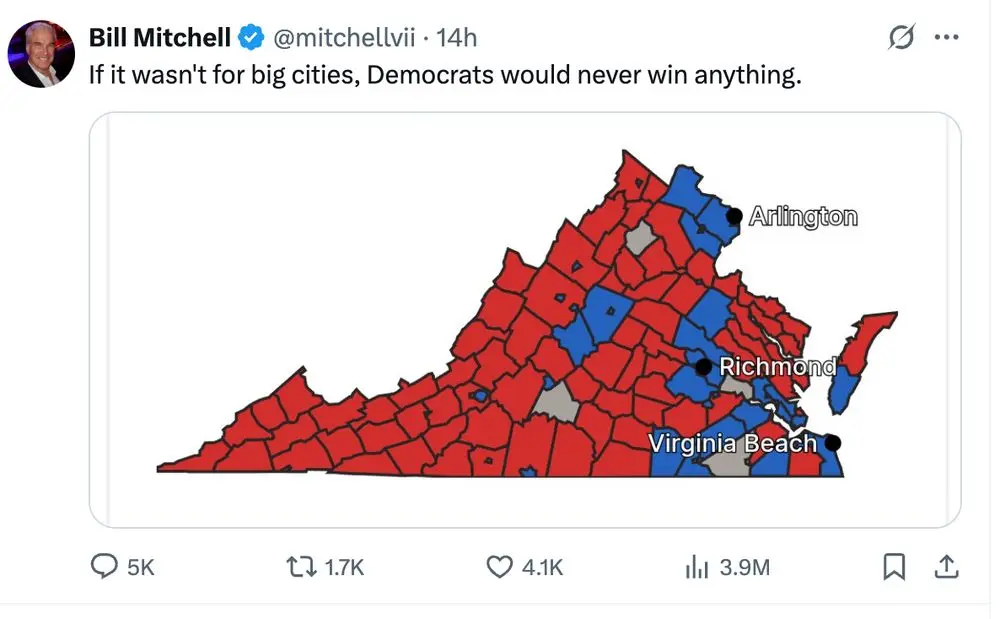Click the Arlington text label on map
Viewport: 1000px width, 619px height.
tap(803, 216)
